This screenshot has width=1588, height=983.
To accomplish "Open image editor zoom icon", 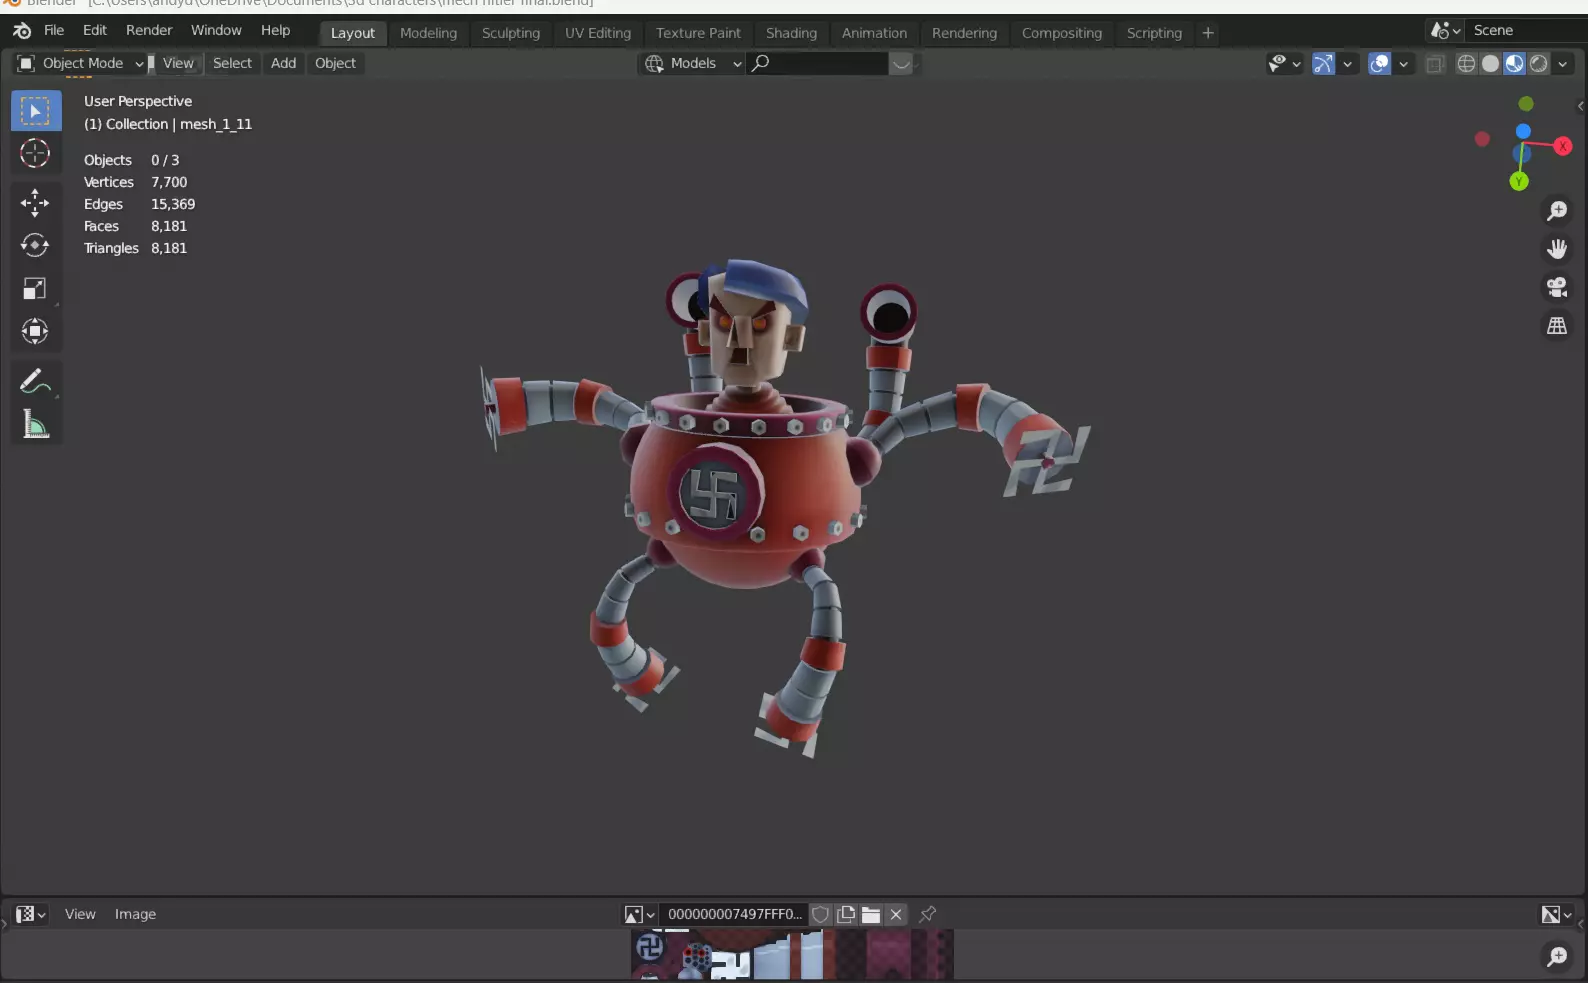I will 1557,957.
